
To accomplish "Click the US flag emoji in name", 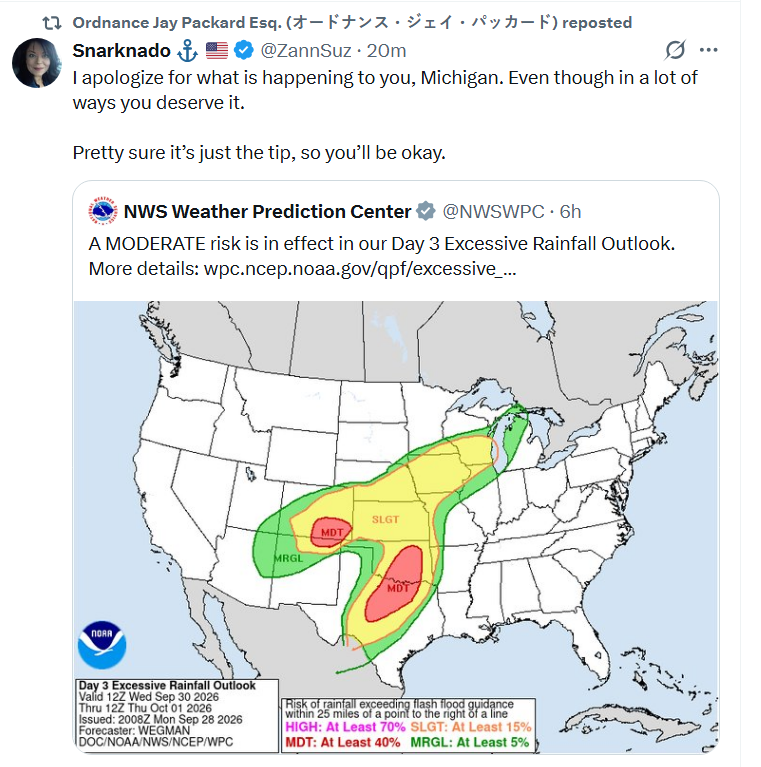I will coord(217,51).
